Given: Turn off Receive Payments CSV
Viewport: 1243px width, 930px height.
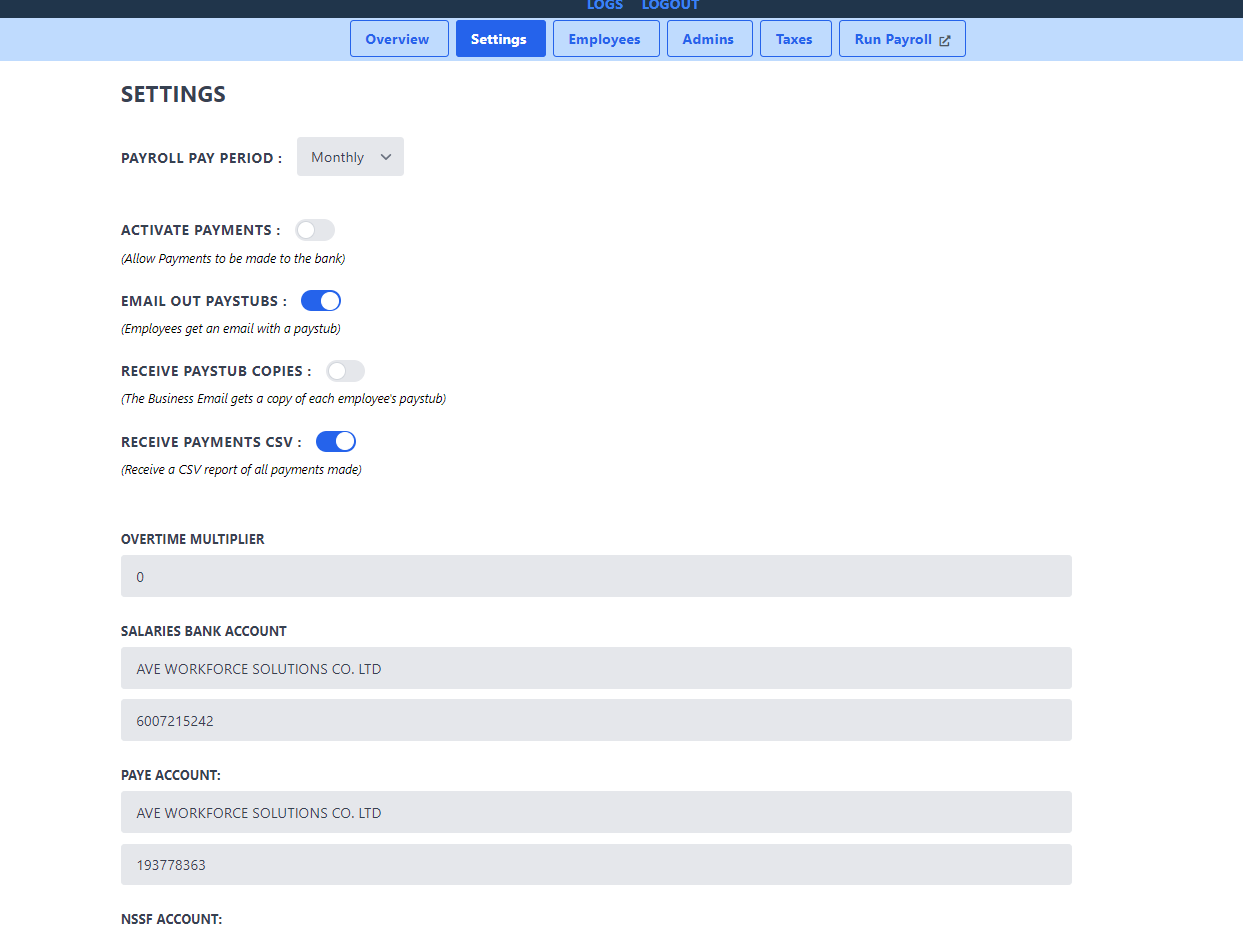Looking at the screenshot, I should [x=335, y=441].
